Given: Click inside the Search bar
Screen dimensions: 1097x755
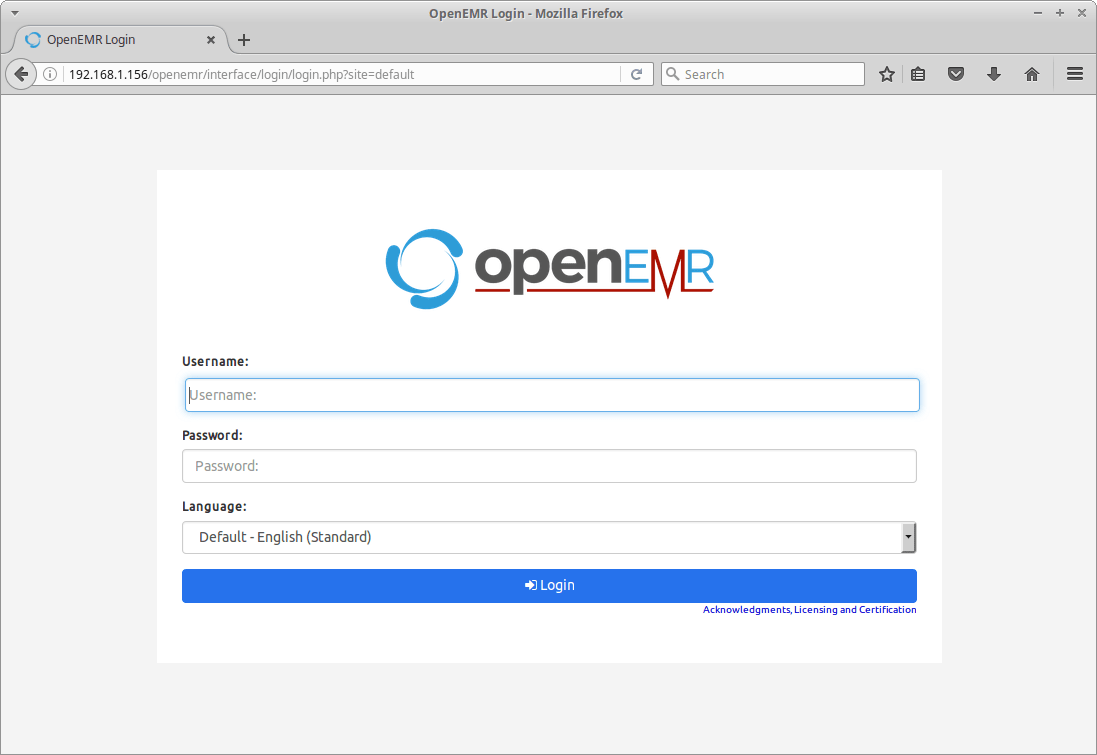Looking at the screenshot, I should point(763,73).
